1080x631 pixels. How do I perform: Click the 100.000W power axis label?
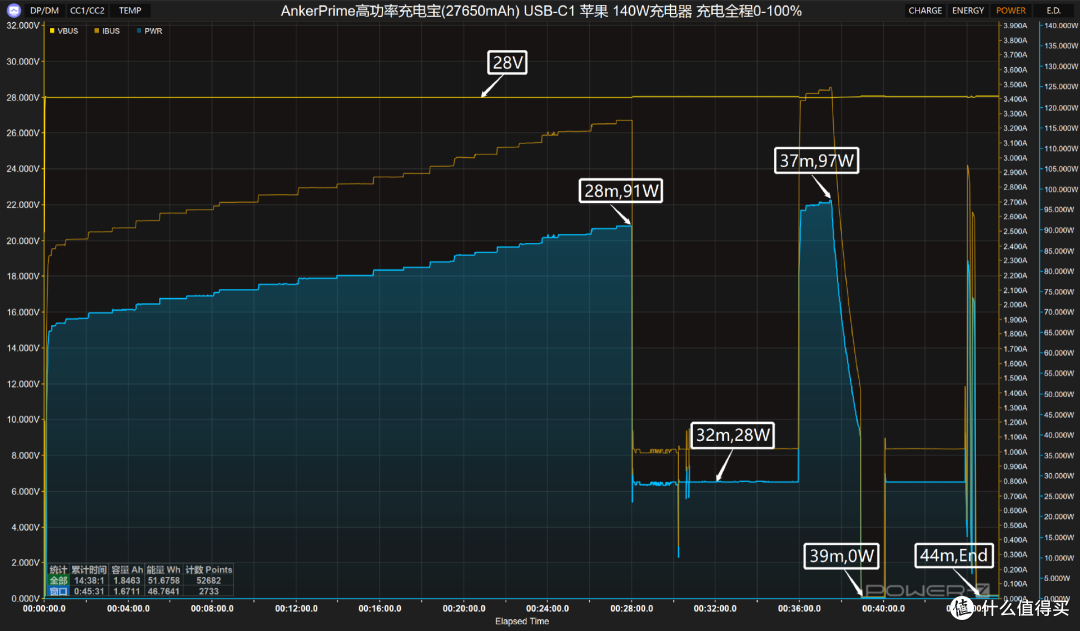(1061, 189)
